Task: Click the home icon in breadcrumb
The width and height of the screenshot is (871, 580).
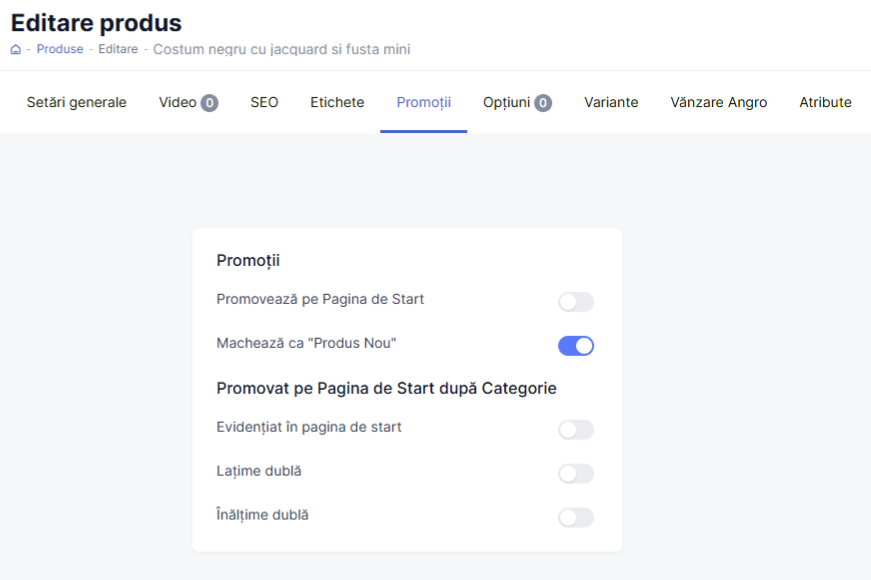Action: (16, 49)
